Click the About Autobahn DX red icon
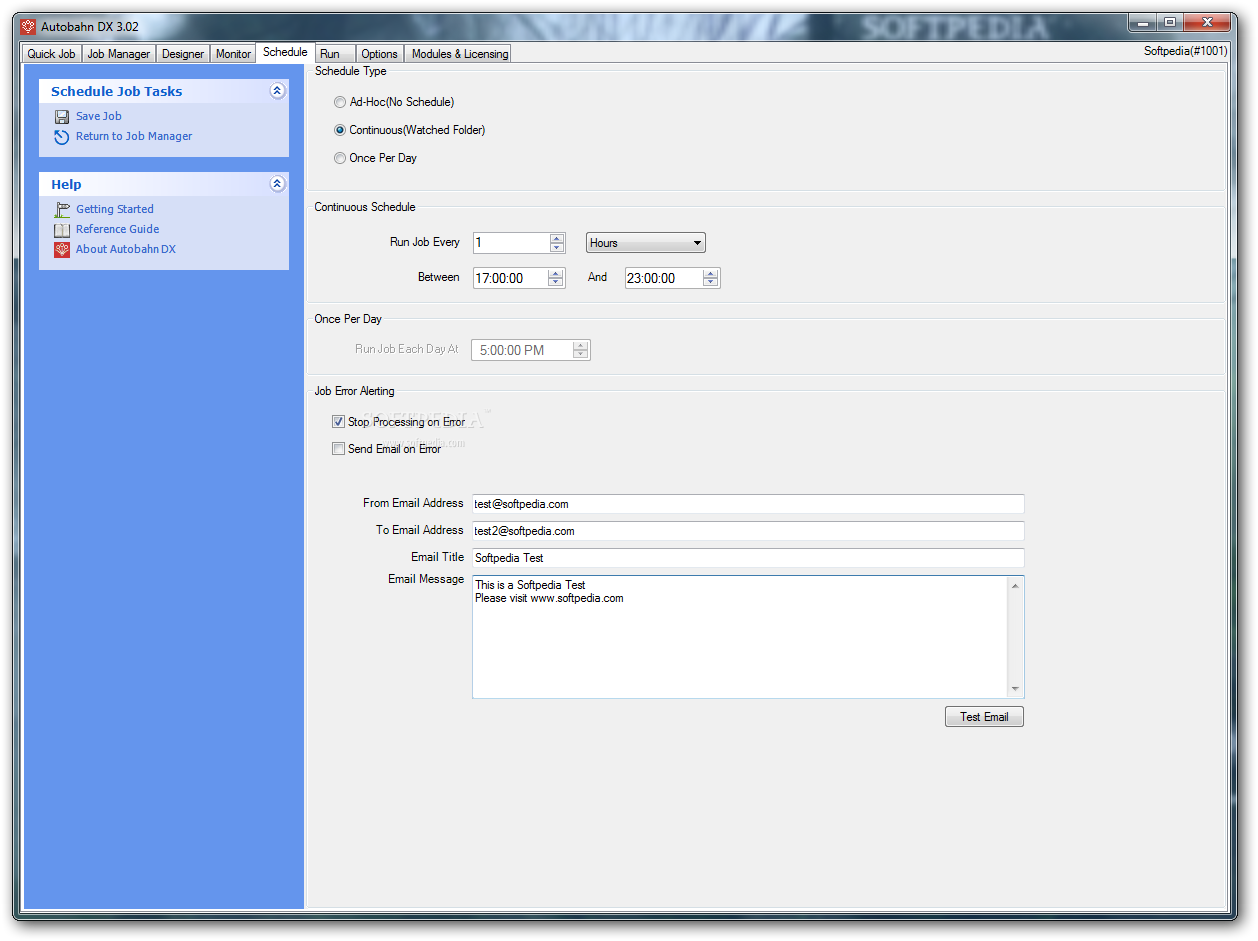Image resolution: width=1258 pixels, height=941 pixels. [62, 250]
